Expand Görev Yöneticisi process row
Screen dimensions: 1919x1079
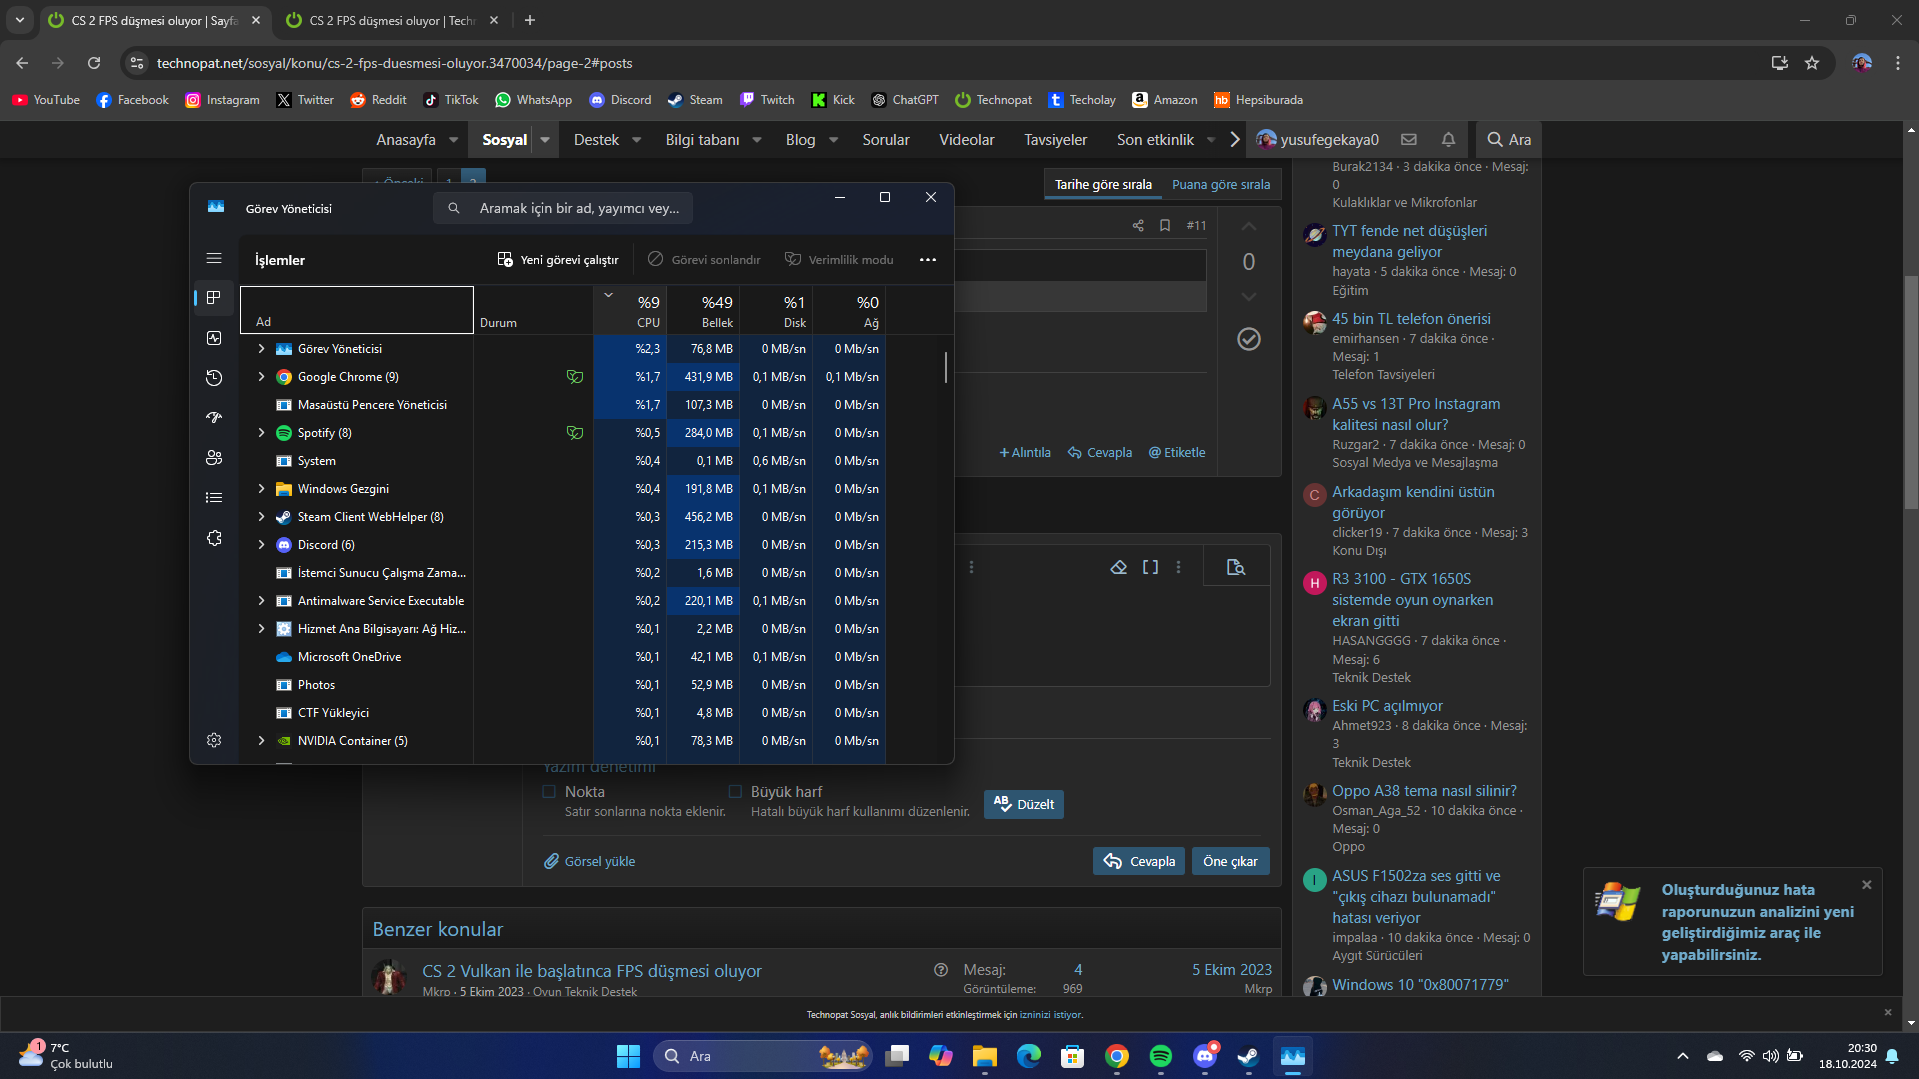pos(261,349)
